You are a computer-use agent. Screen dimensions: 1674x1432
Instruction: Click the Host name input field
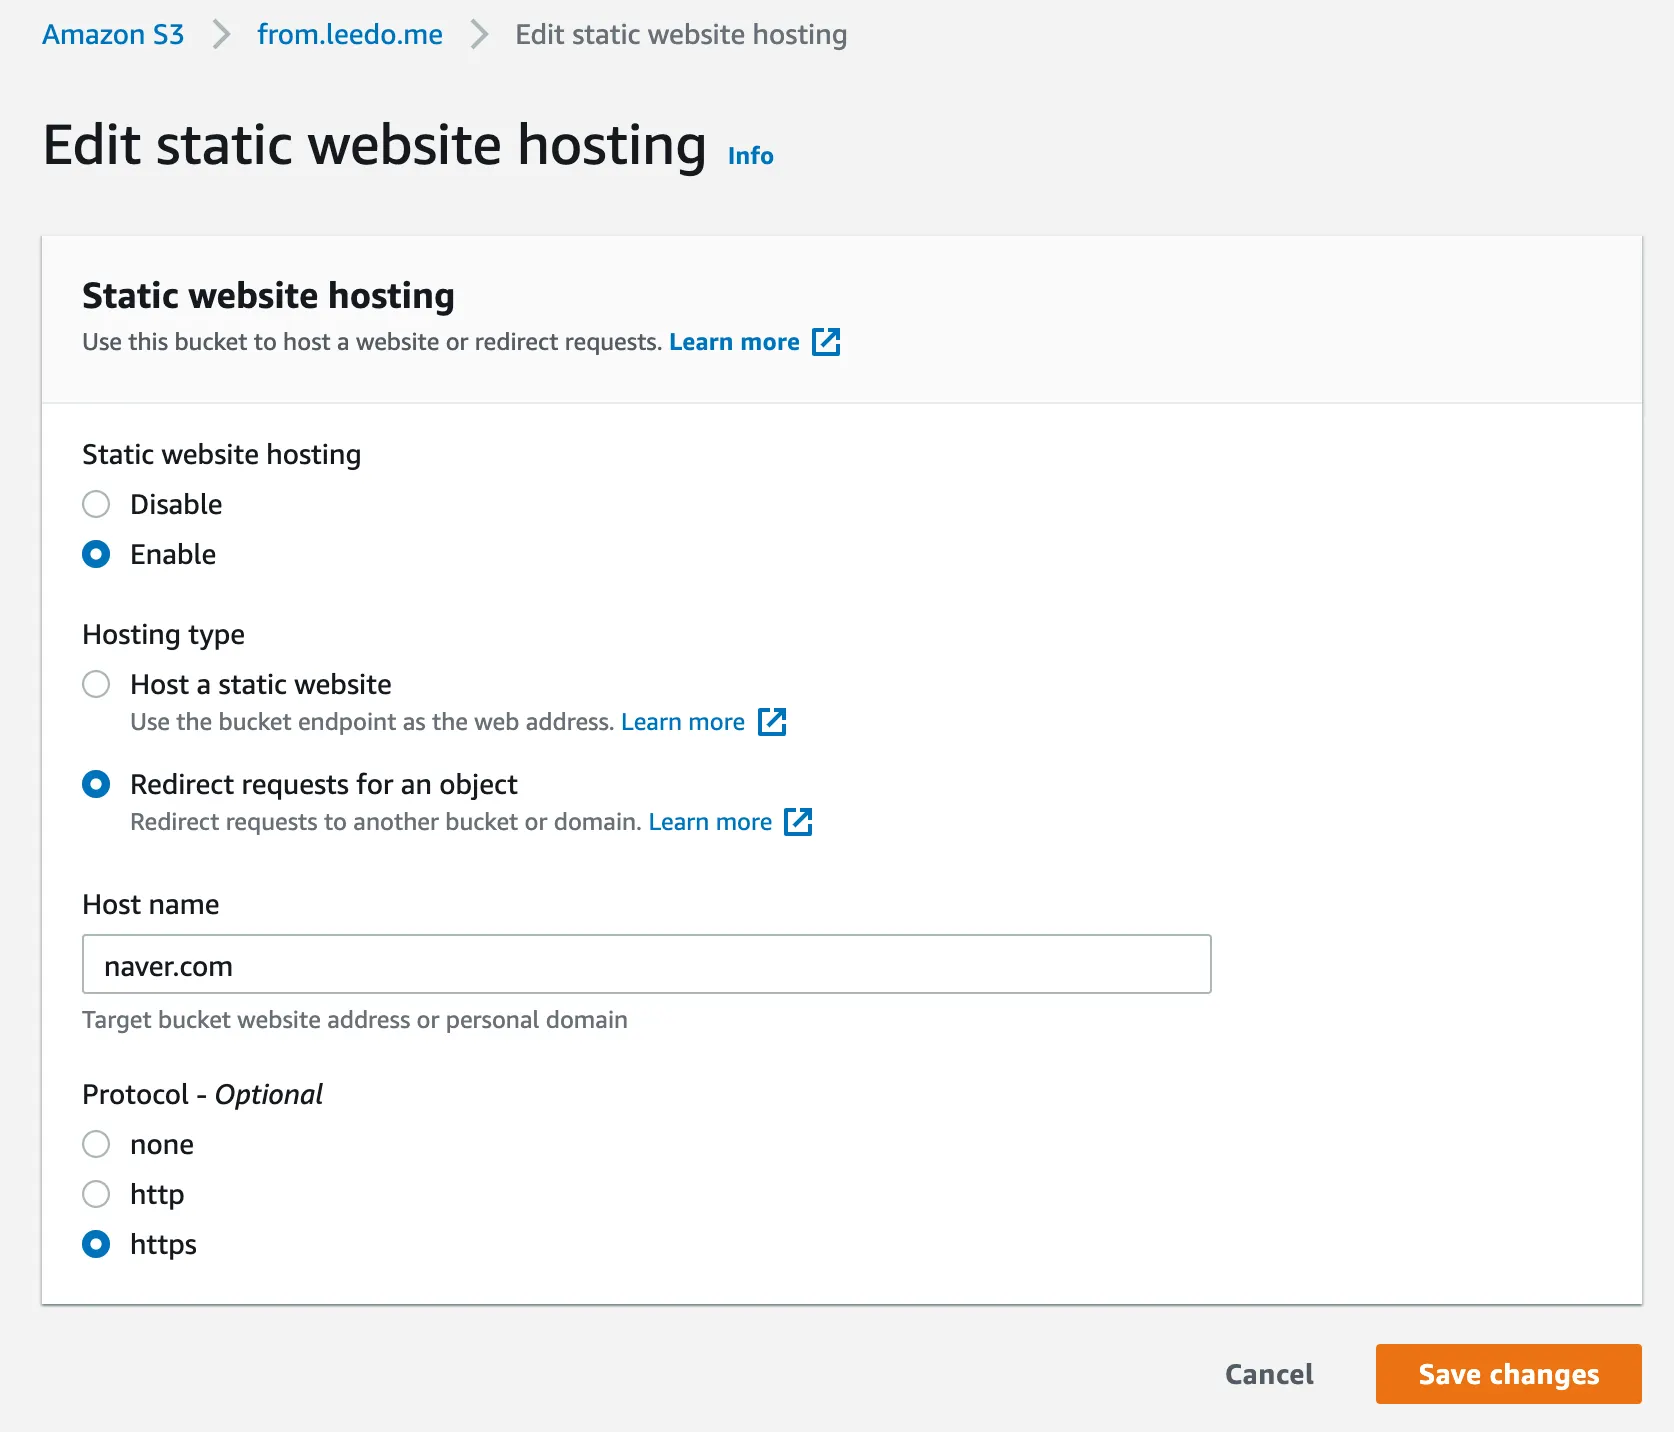pyautogui.click(x=646, y=965)
